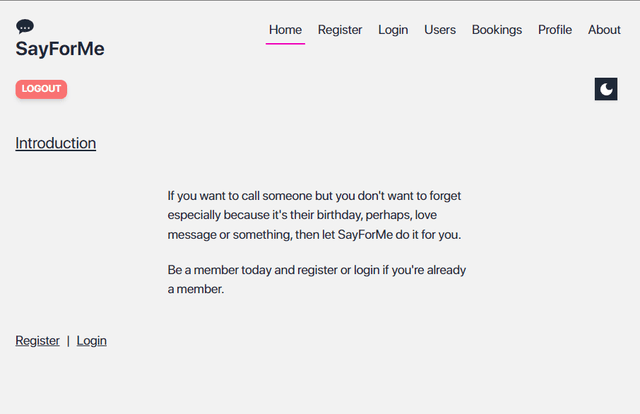This screenshot has height=414, width=640.
Task: Click the SayForMe site title
Action: point(60,49)
